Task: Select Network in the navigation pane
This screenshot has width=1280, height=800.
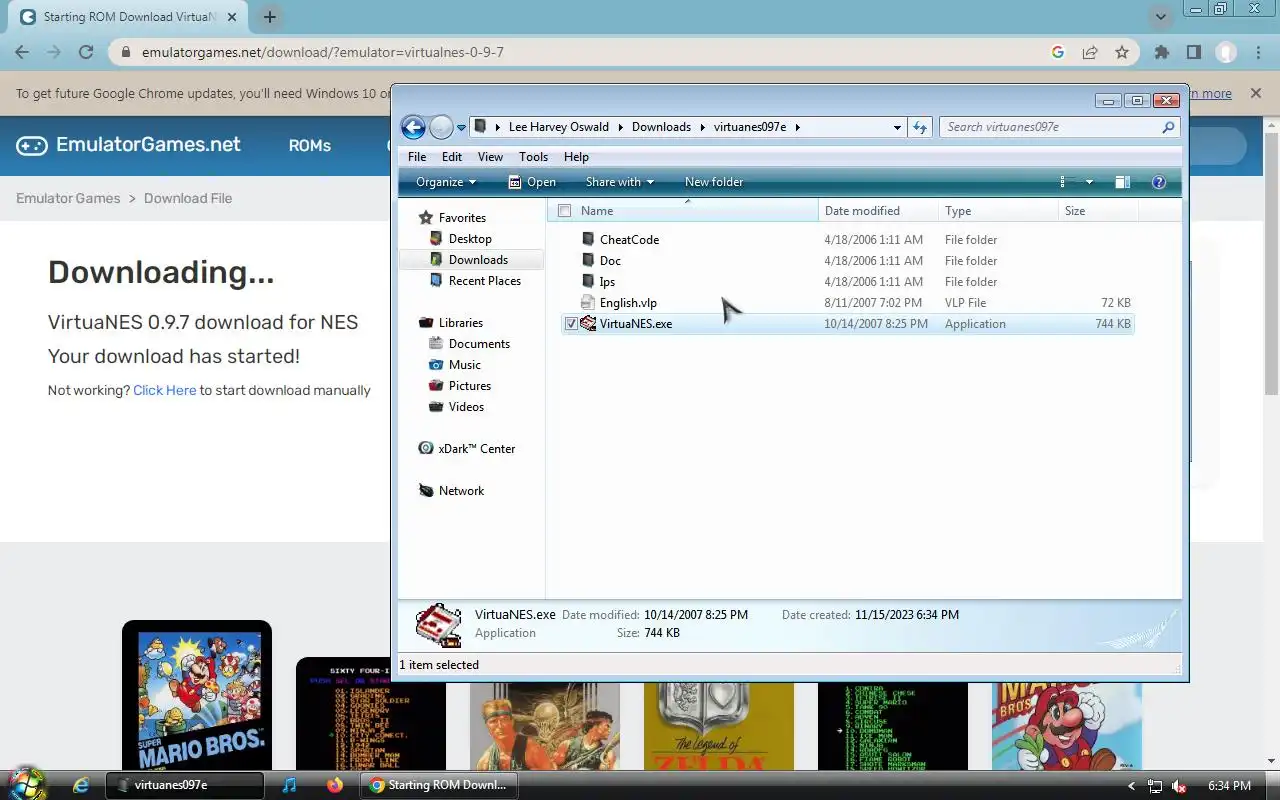Action: 461,491
